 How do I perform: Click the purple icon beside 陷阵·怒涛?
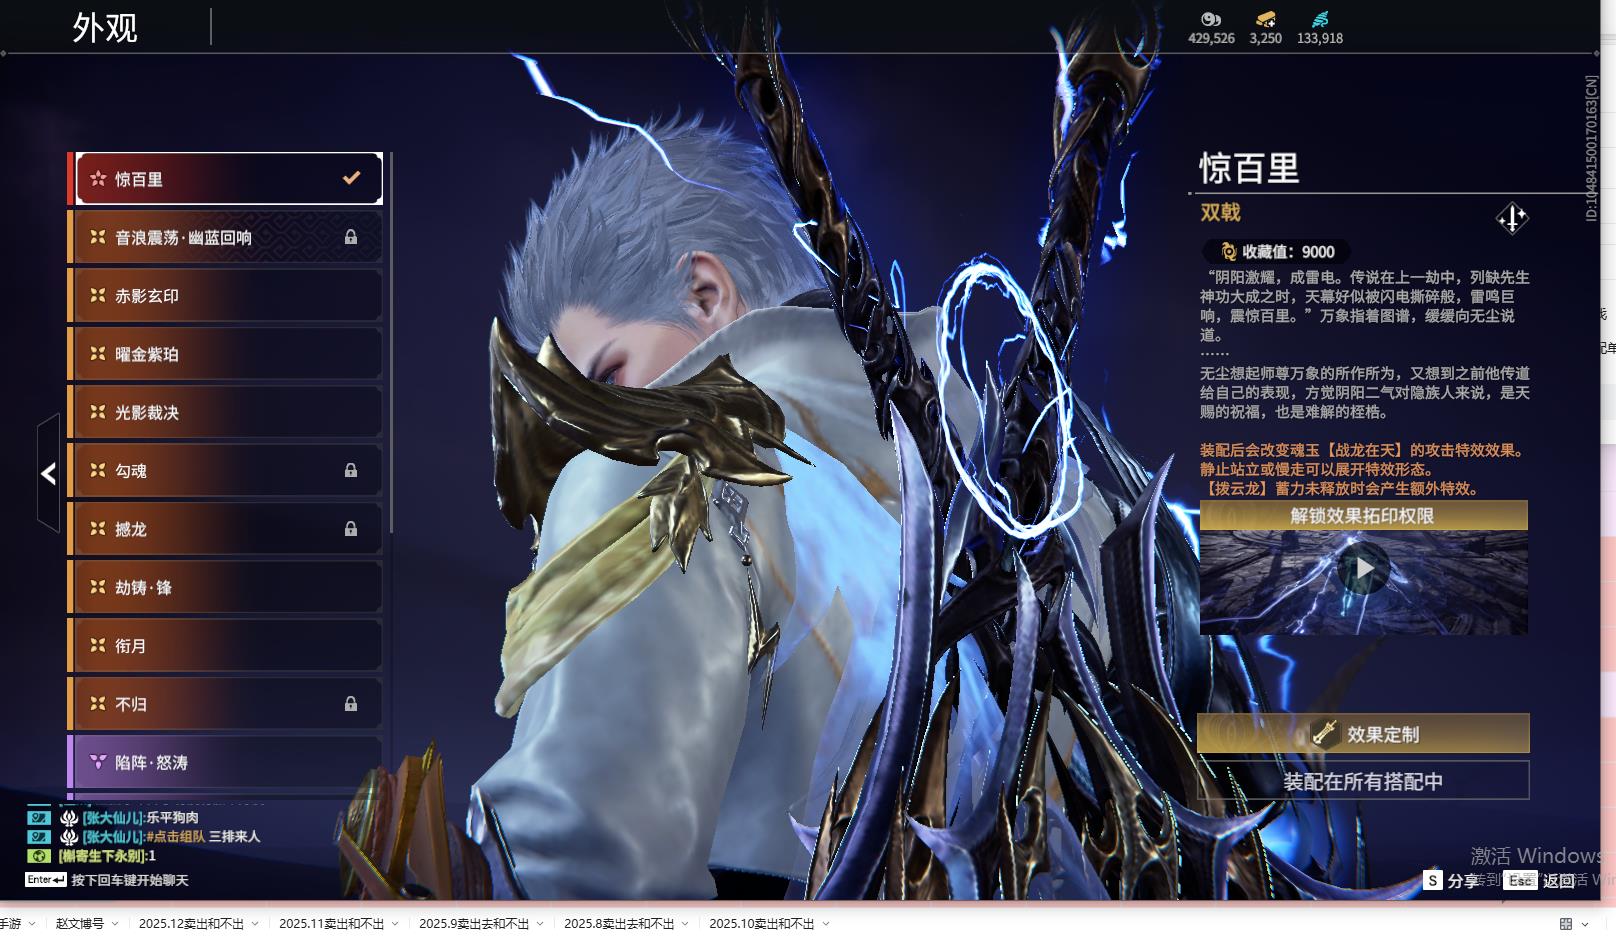98,762
